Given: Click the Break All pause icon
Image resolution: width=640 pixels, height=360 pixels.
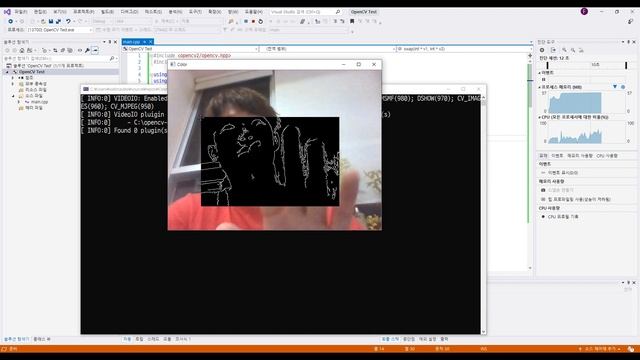Looking at the screenshot, I should (x=246, y=21).
